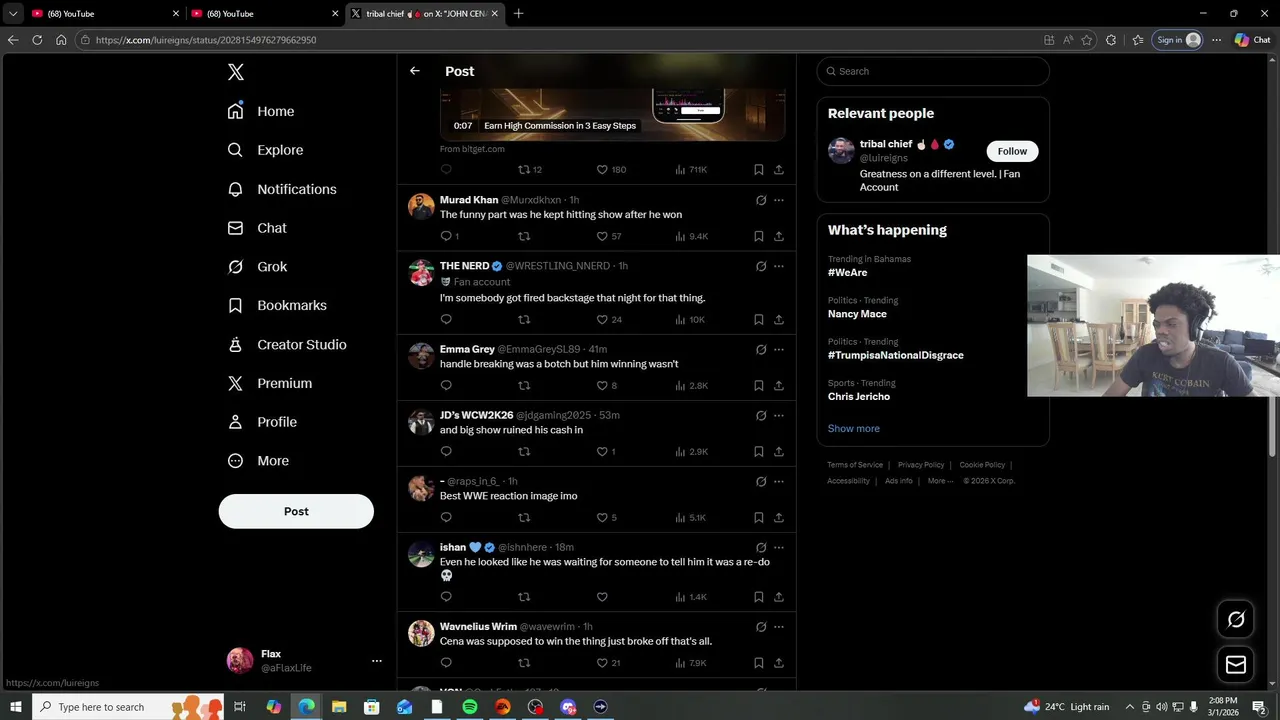The width and height of the screenshot is (1280, 720).
Task: Open a new browser tab
Action: tap(518, 14)
